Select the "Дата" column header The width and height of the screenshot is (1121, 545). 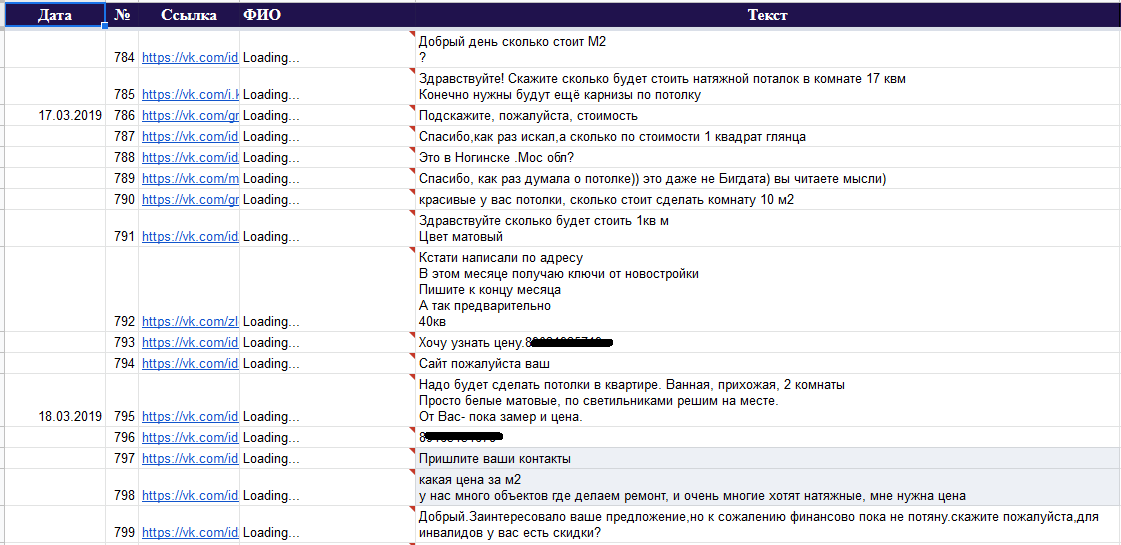point(54,15)
